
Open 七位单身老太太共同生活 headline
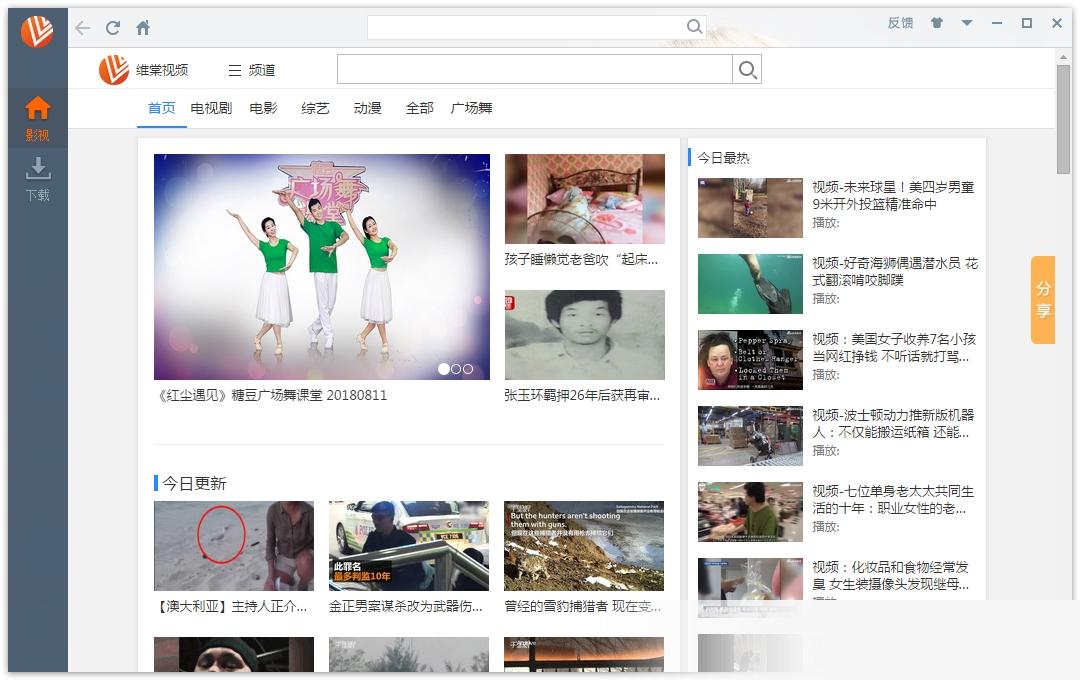tap(893, 499)
